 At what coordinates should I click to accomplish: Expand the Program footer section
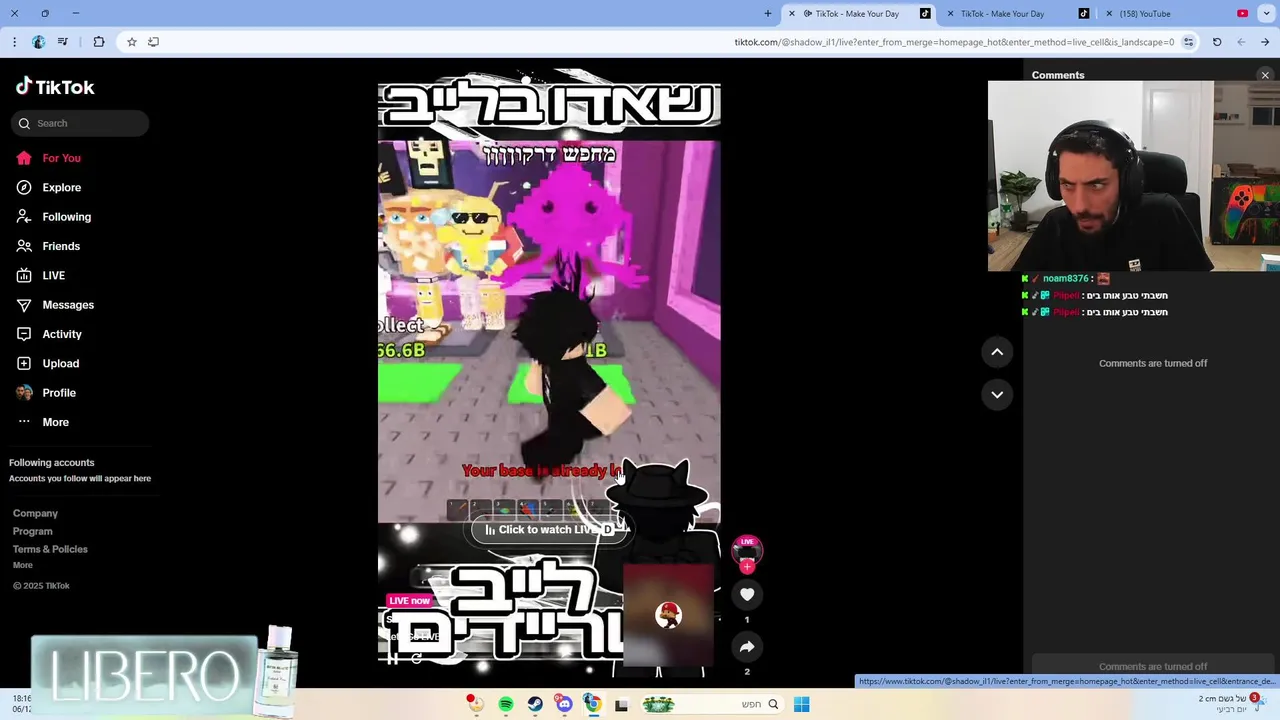(33, 531)
